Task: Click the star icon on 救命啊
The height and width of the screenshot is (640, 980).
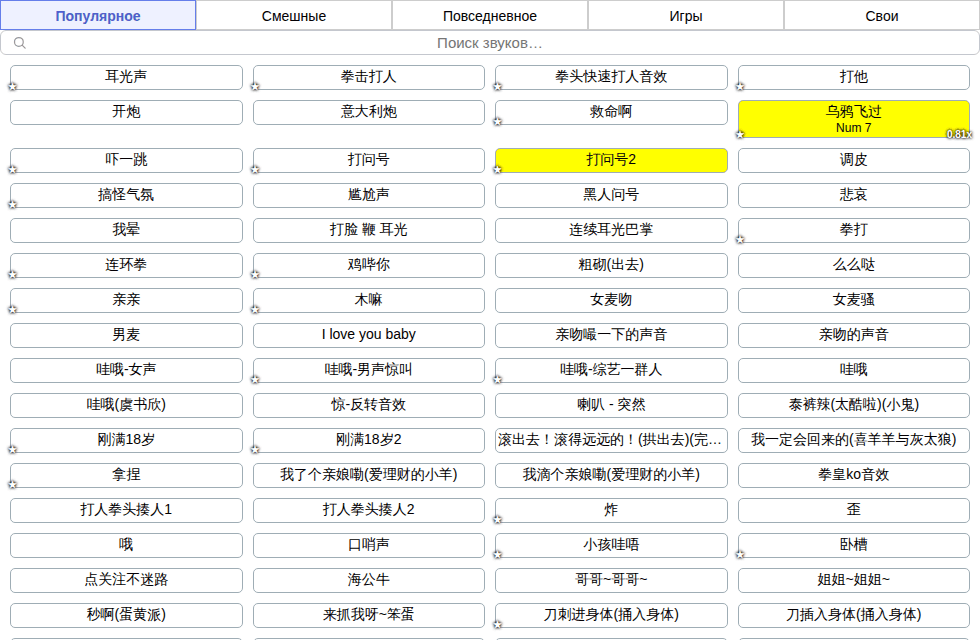Action: [498, 121]
